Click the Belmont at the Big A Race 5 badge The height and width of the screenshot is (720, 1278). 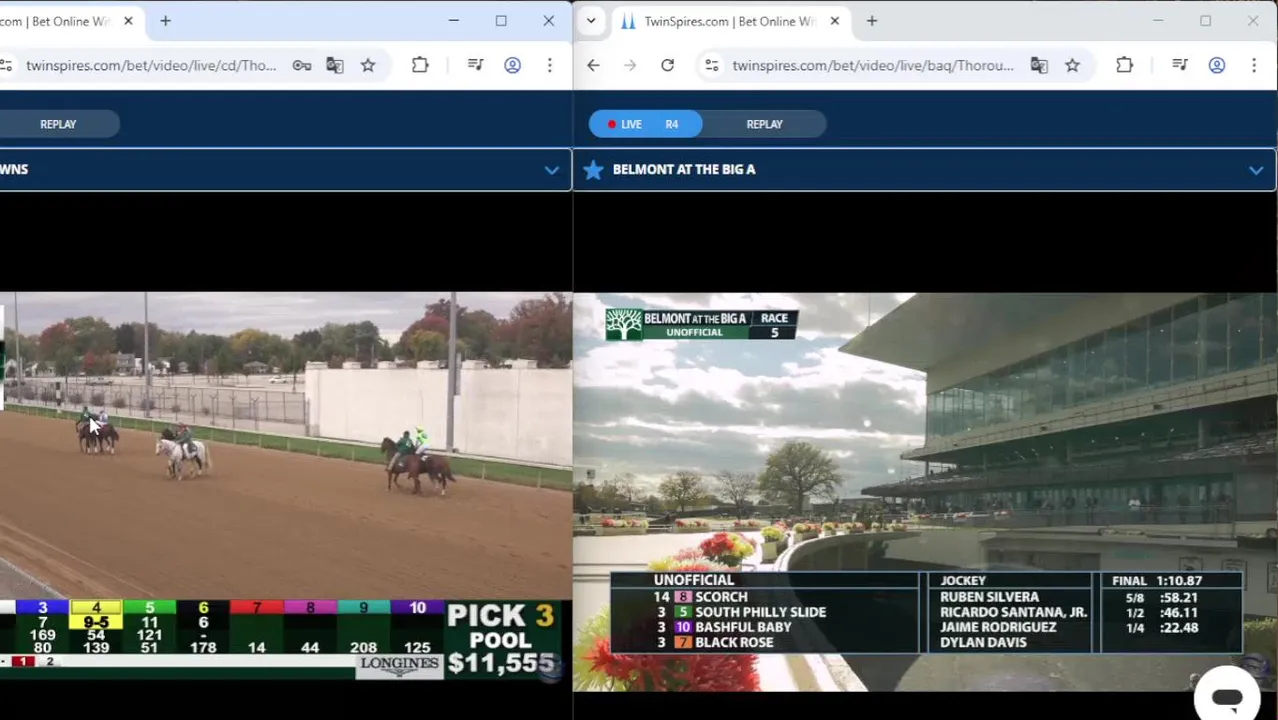(x=700, y=324)
